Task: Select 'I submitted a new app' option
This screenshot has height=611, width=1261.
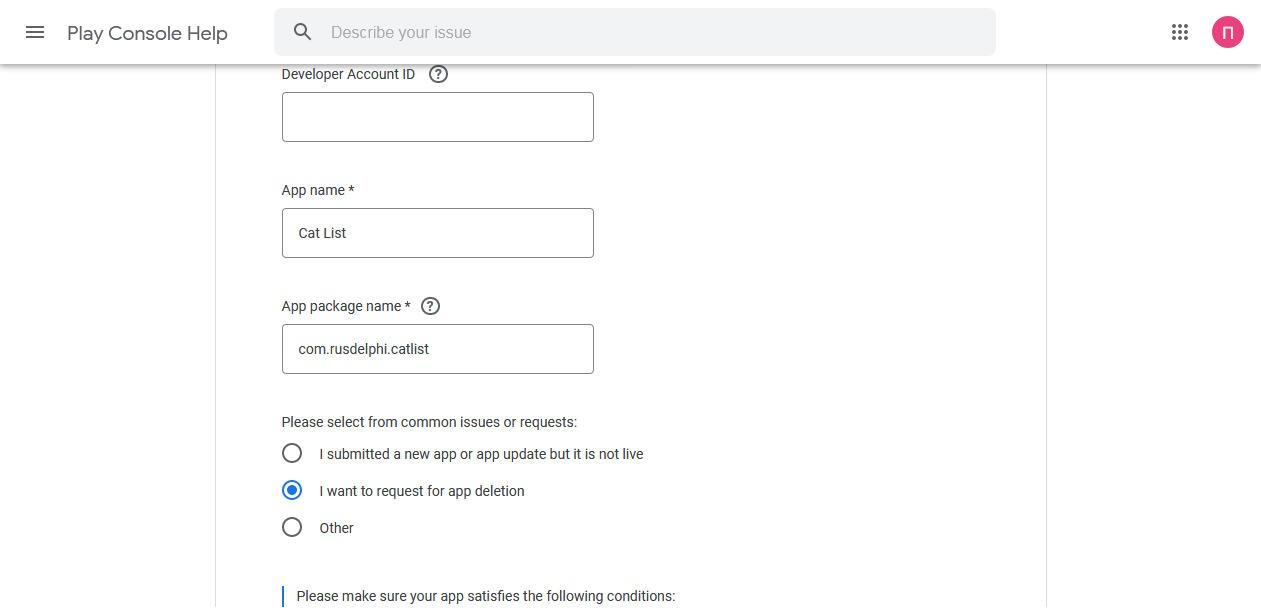Action: point(292,454)
